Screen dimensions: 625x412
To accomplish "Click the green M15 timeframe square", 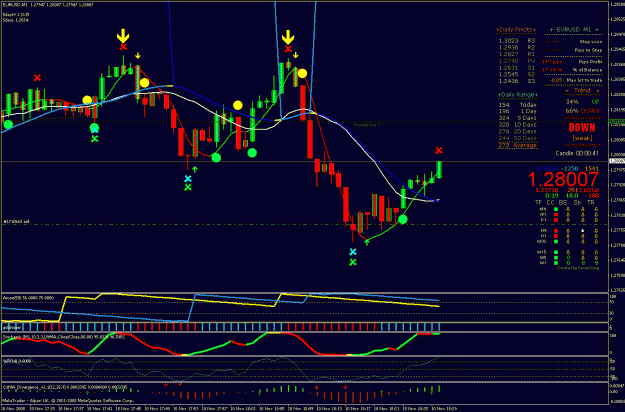I will coord(556,252).
